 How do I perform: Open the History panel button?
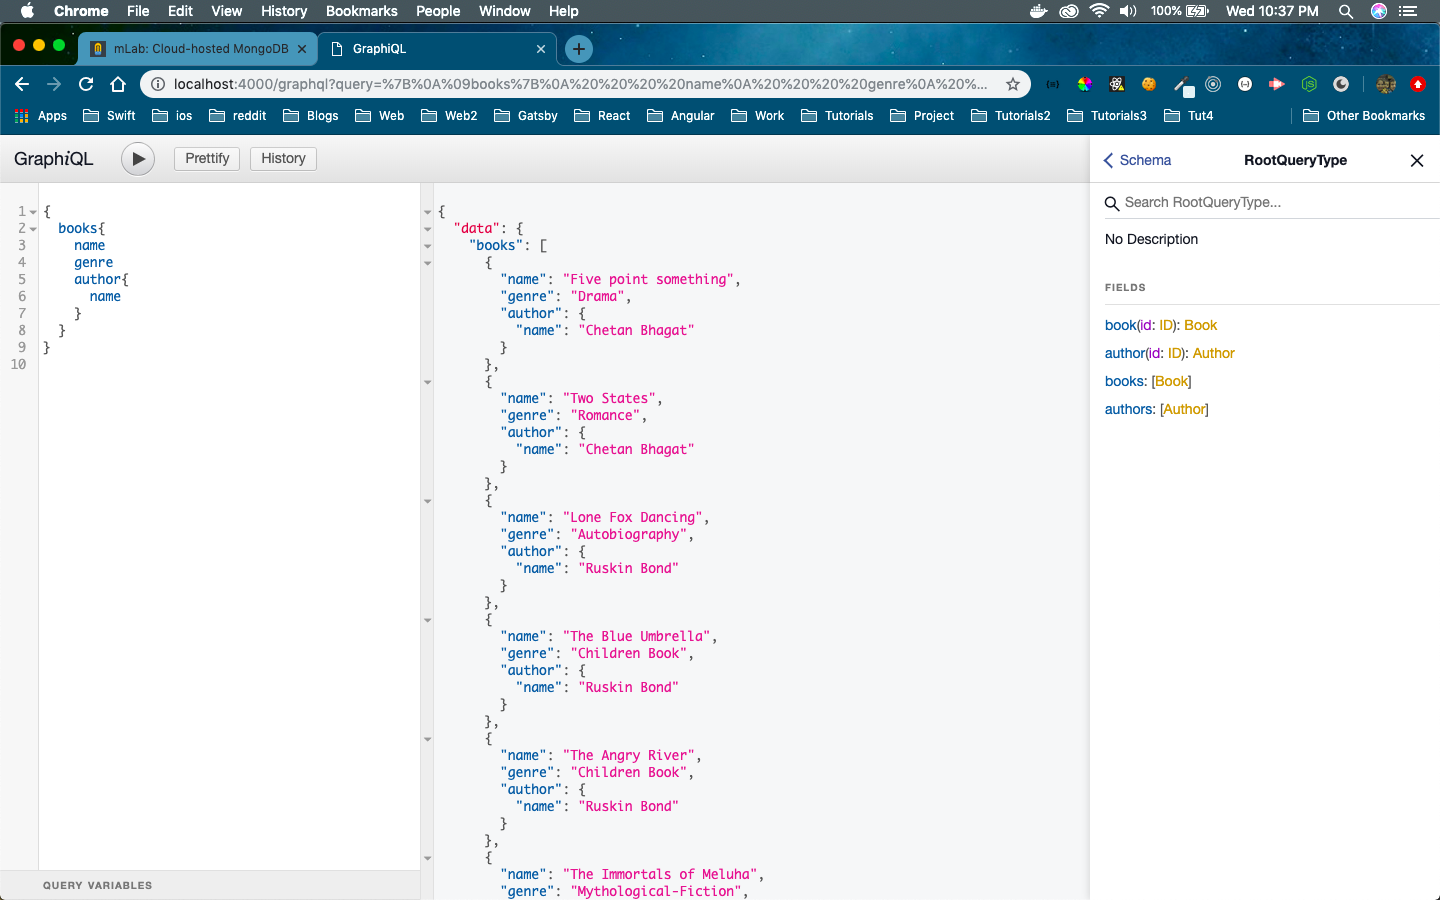283,159
